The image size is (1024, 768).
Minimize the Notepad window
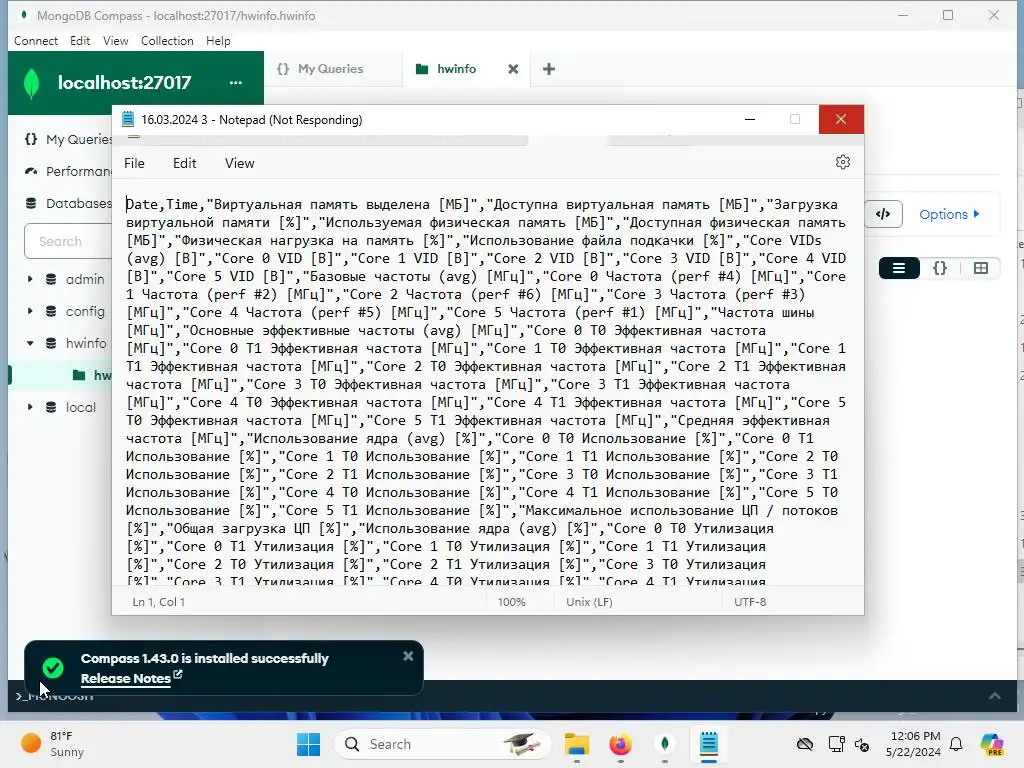pyautogui.click(x=750, y=120)
